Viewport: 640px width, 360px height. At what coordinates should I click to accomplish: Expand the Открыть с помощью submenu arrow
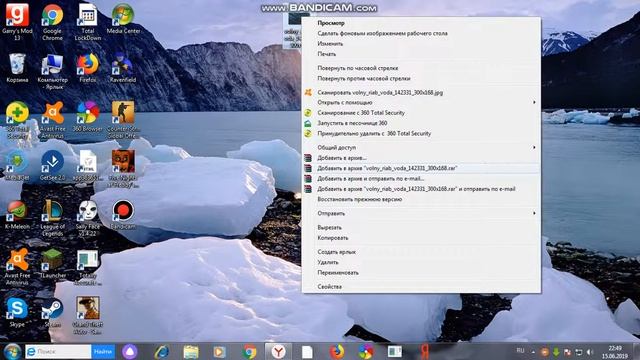coord(534,102)
